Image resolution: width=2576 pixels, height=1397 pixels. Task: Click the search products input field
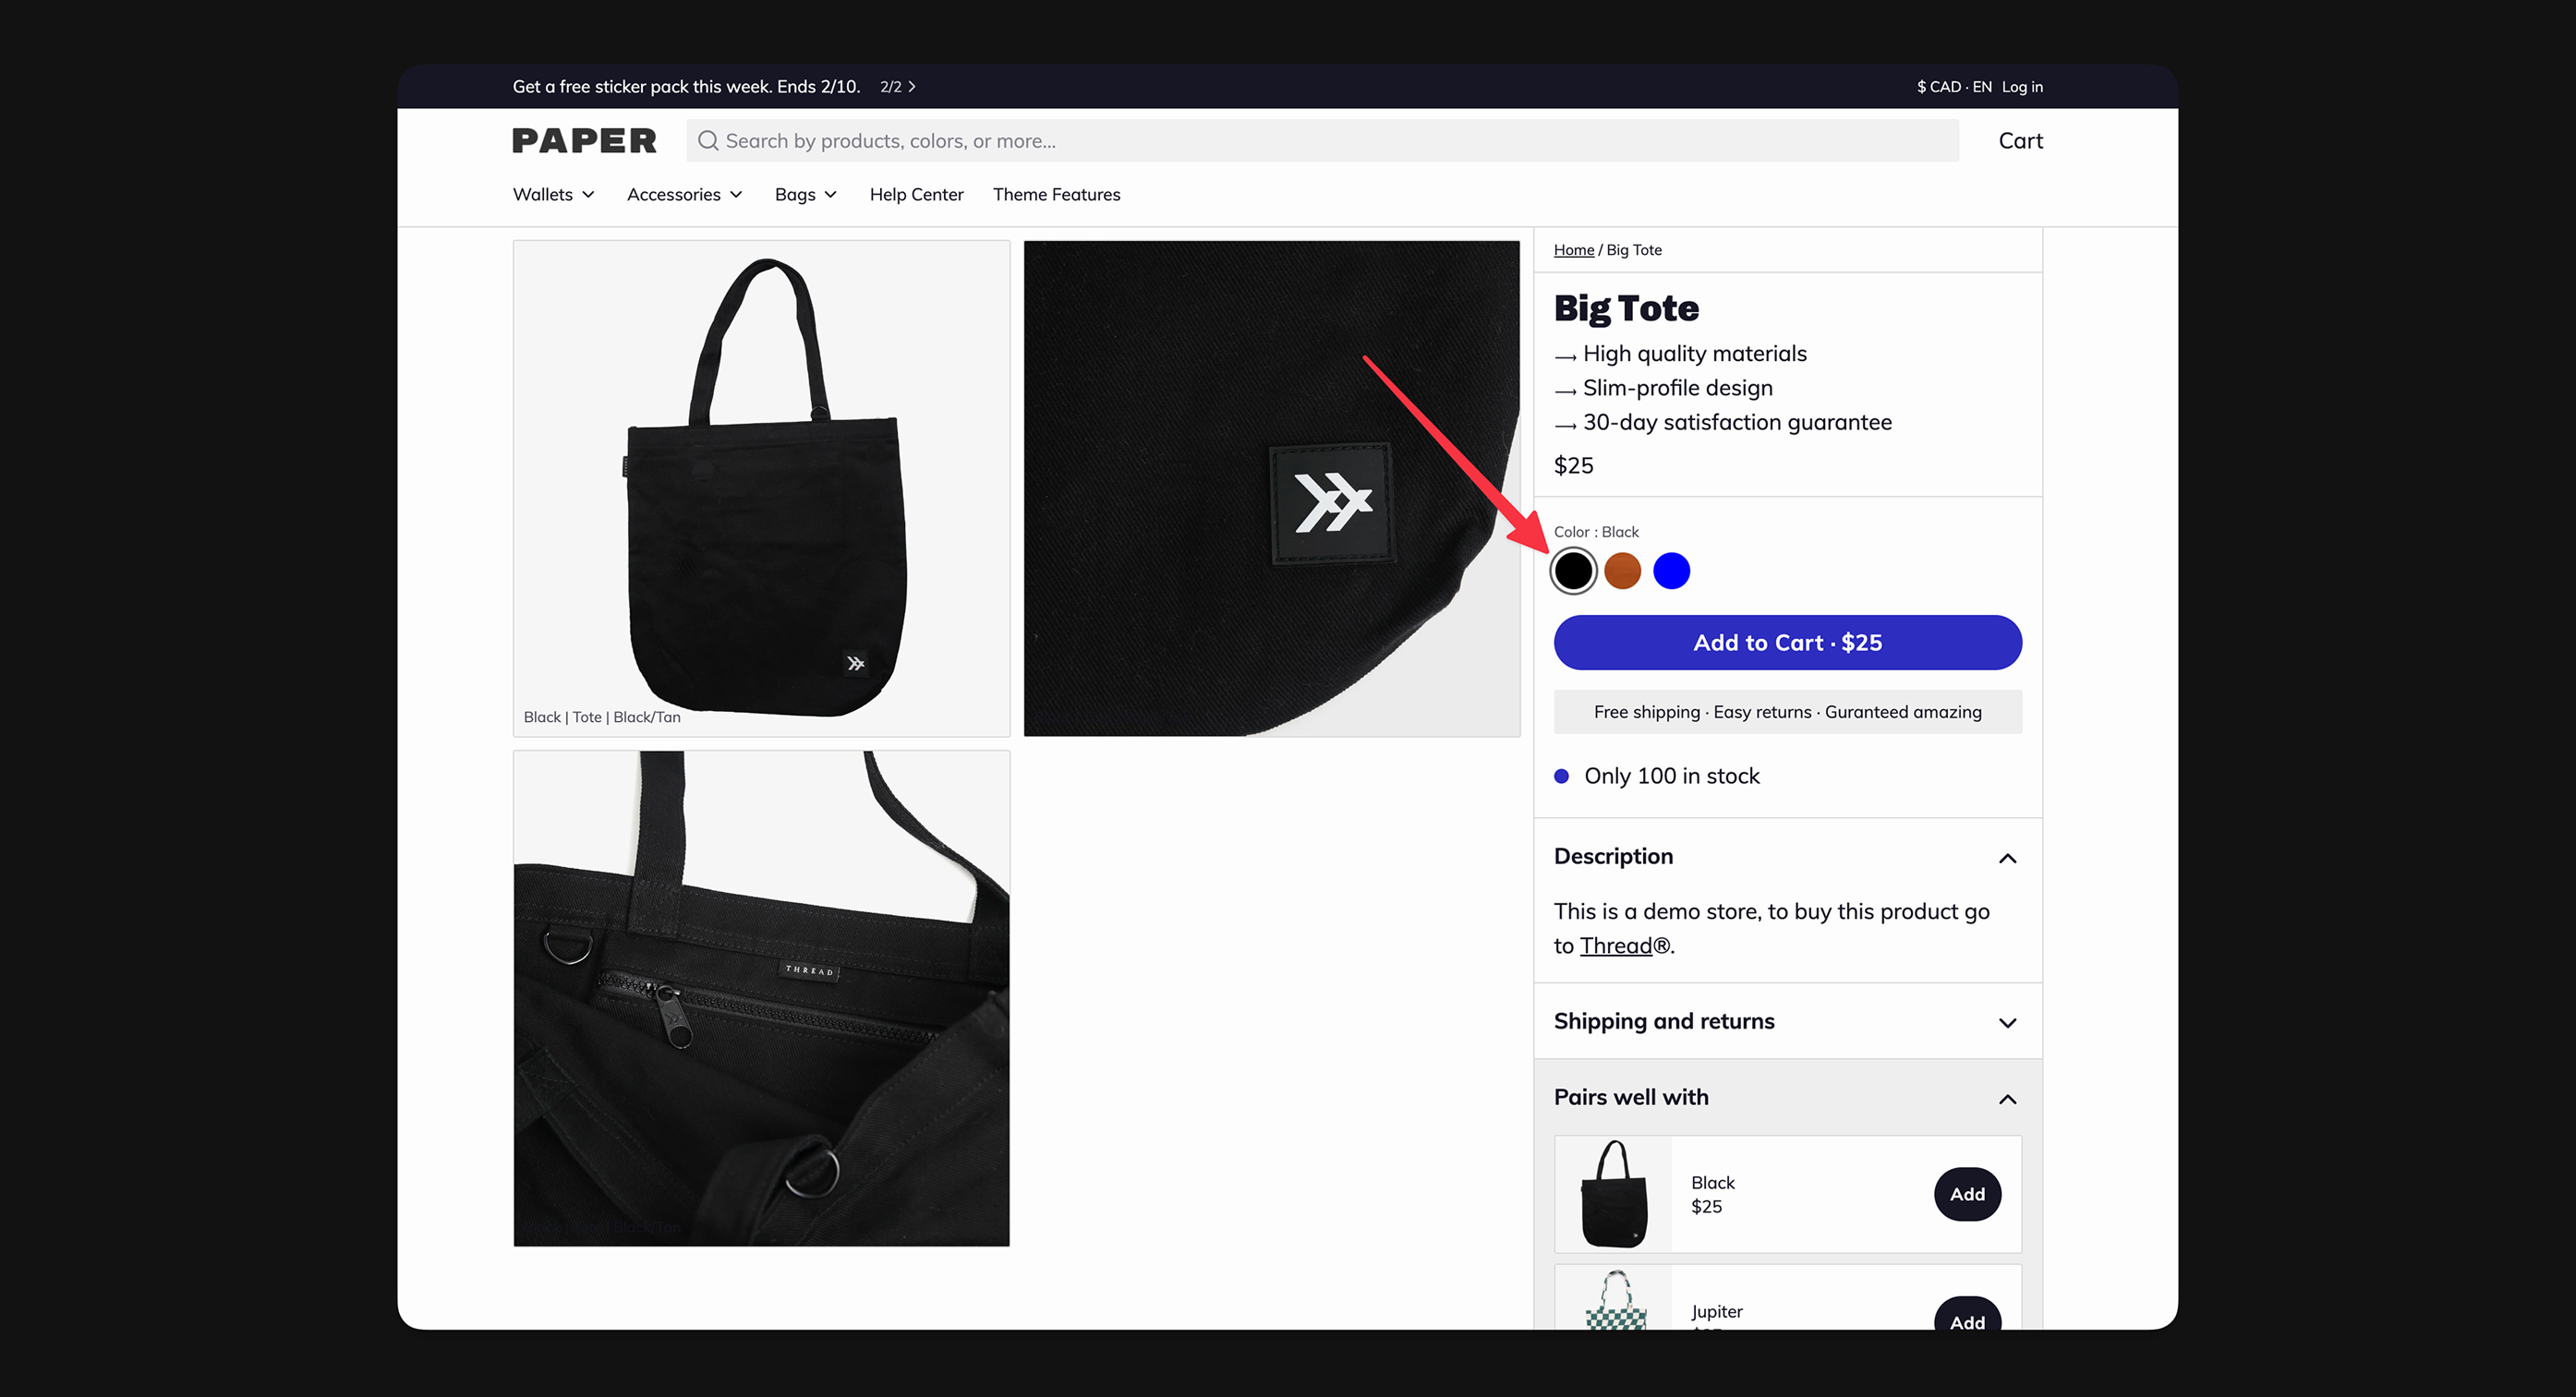(1322, 141)
